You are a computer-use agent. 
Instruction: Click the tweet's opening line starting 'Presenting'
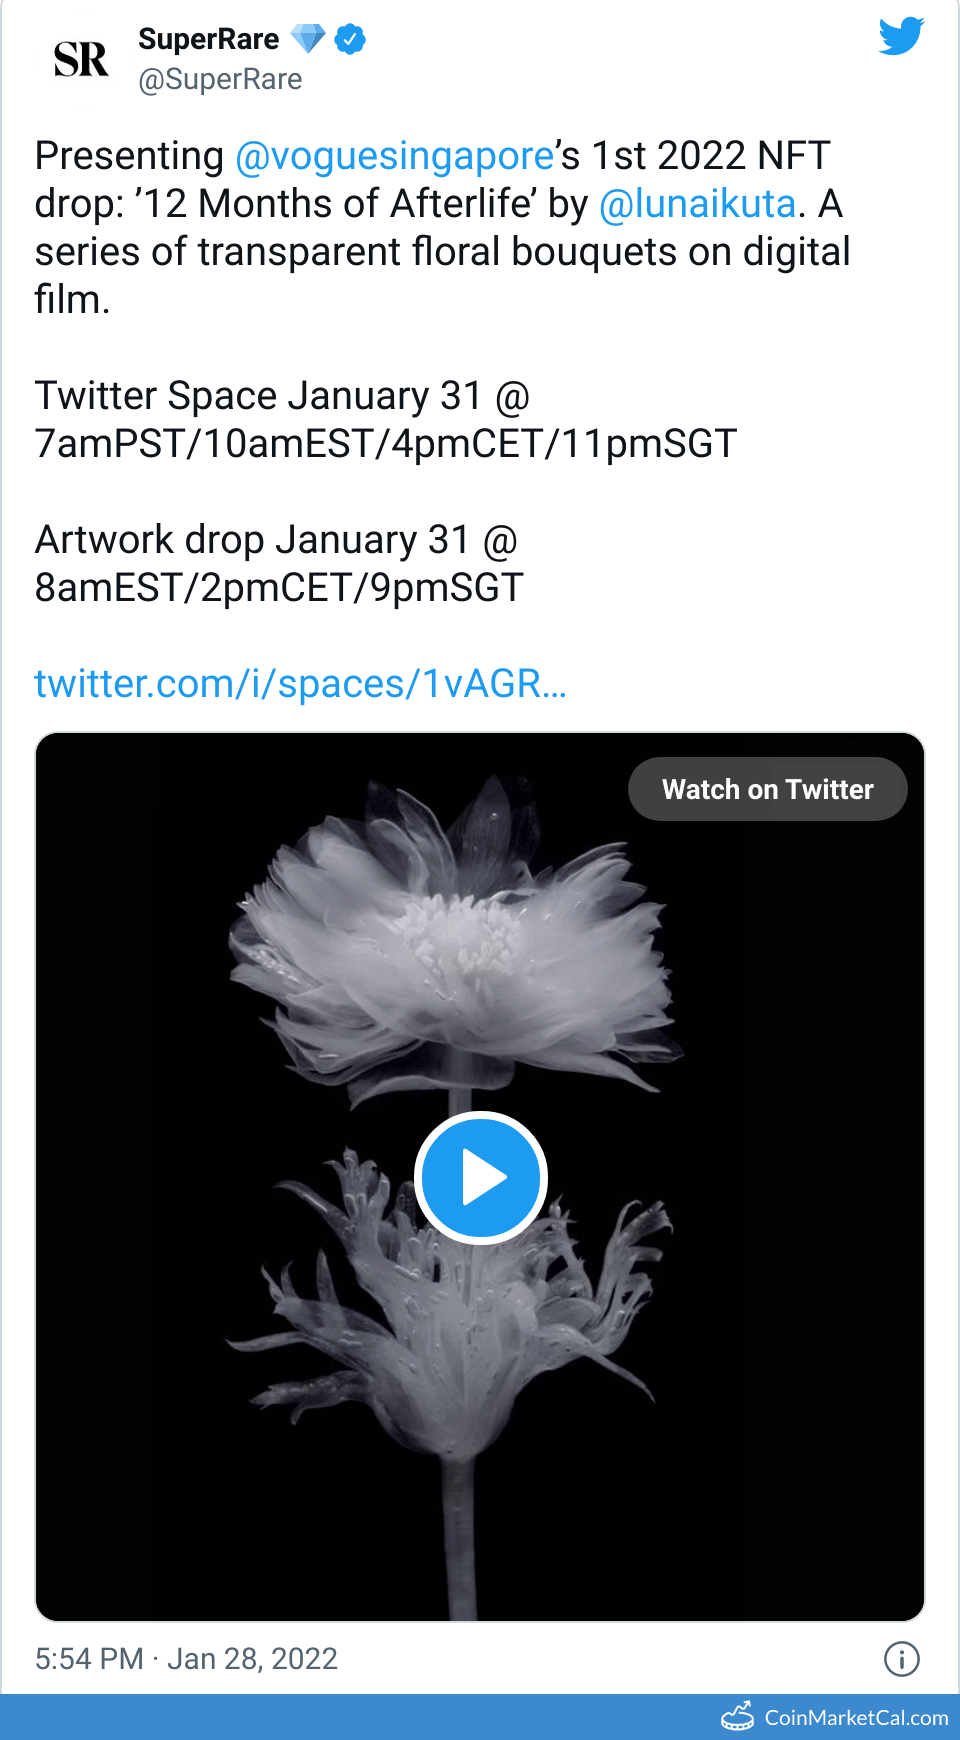click(128, 156)
